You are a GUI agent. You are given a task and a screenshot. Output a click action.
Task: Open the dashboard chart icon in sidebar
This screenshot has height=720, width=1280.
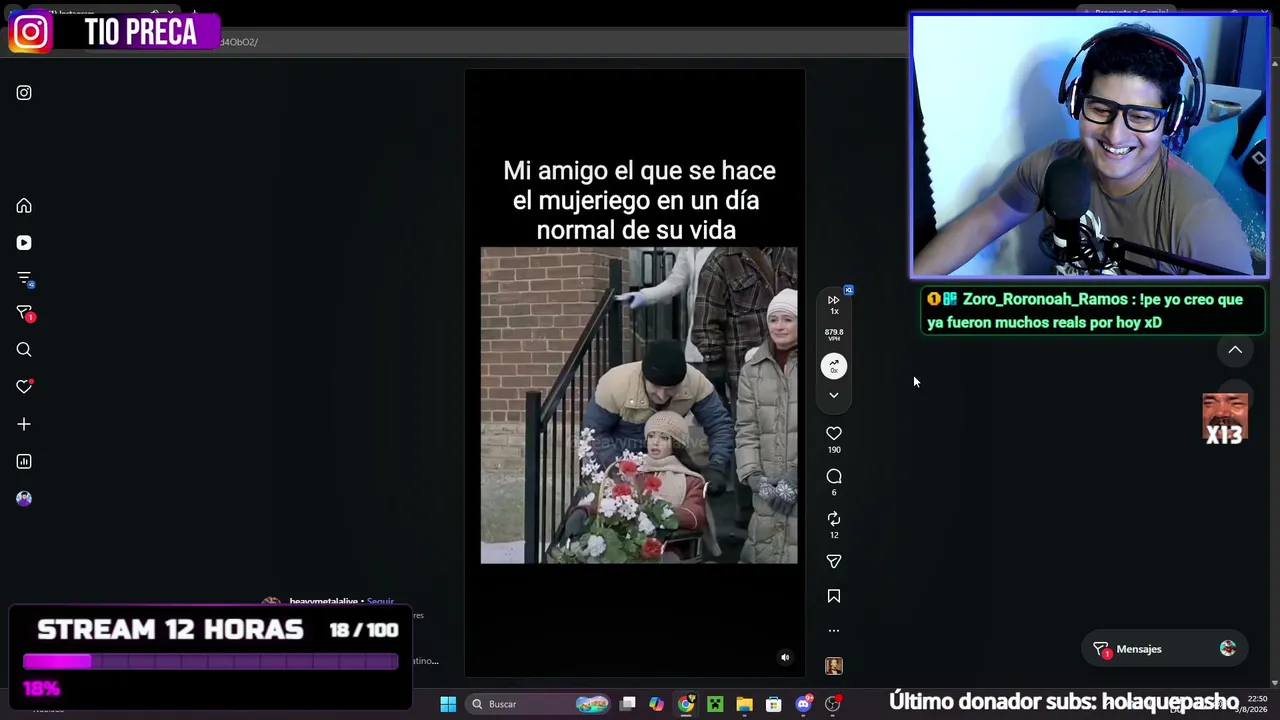point(24,461)
